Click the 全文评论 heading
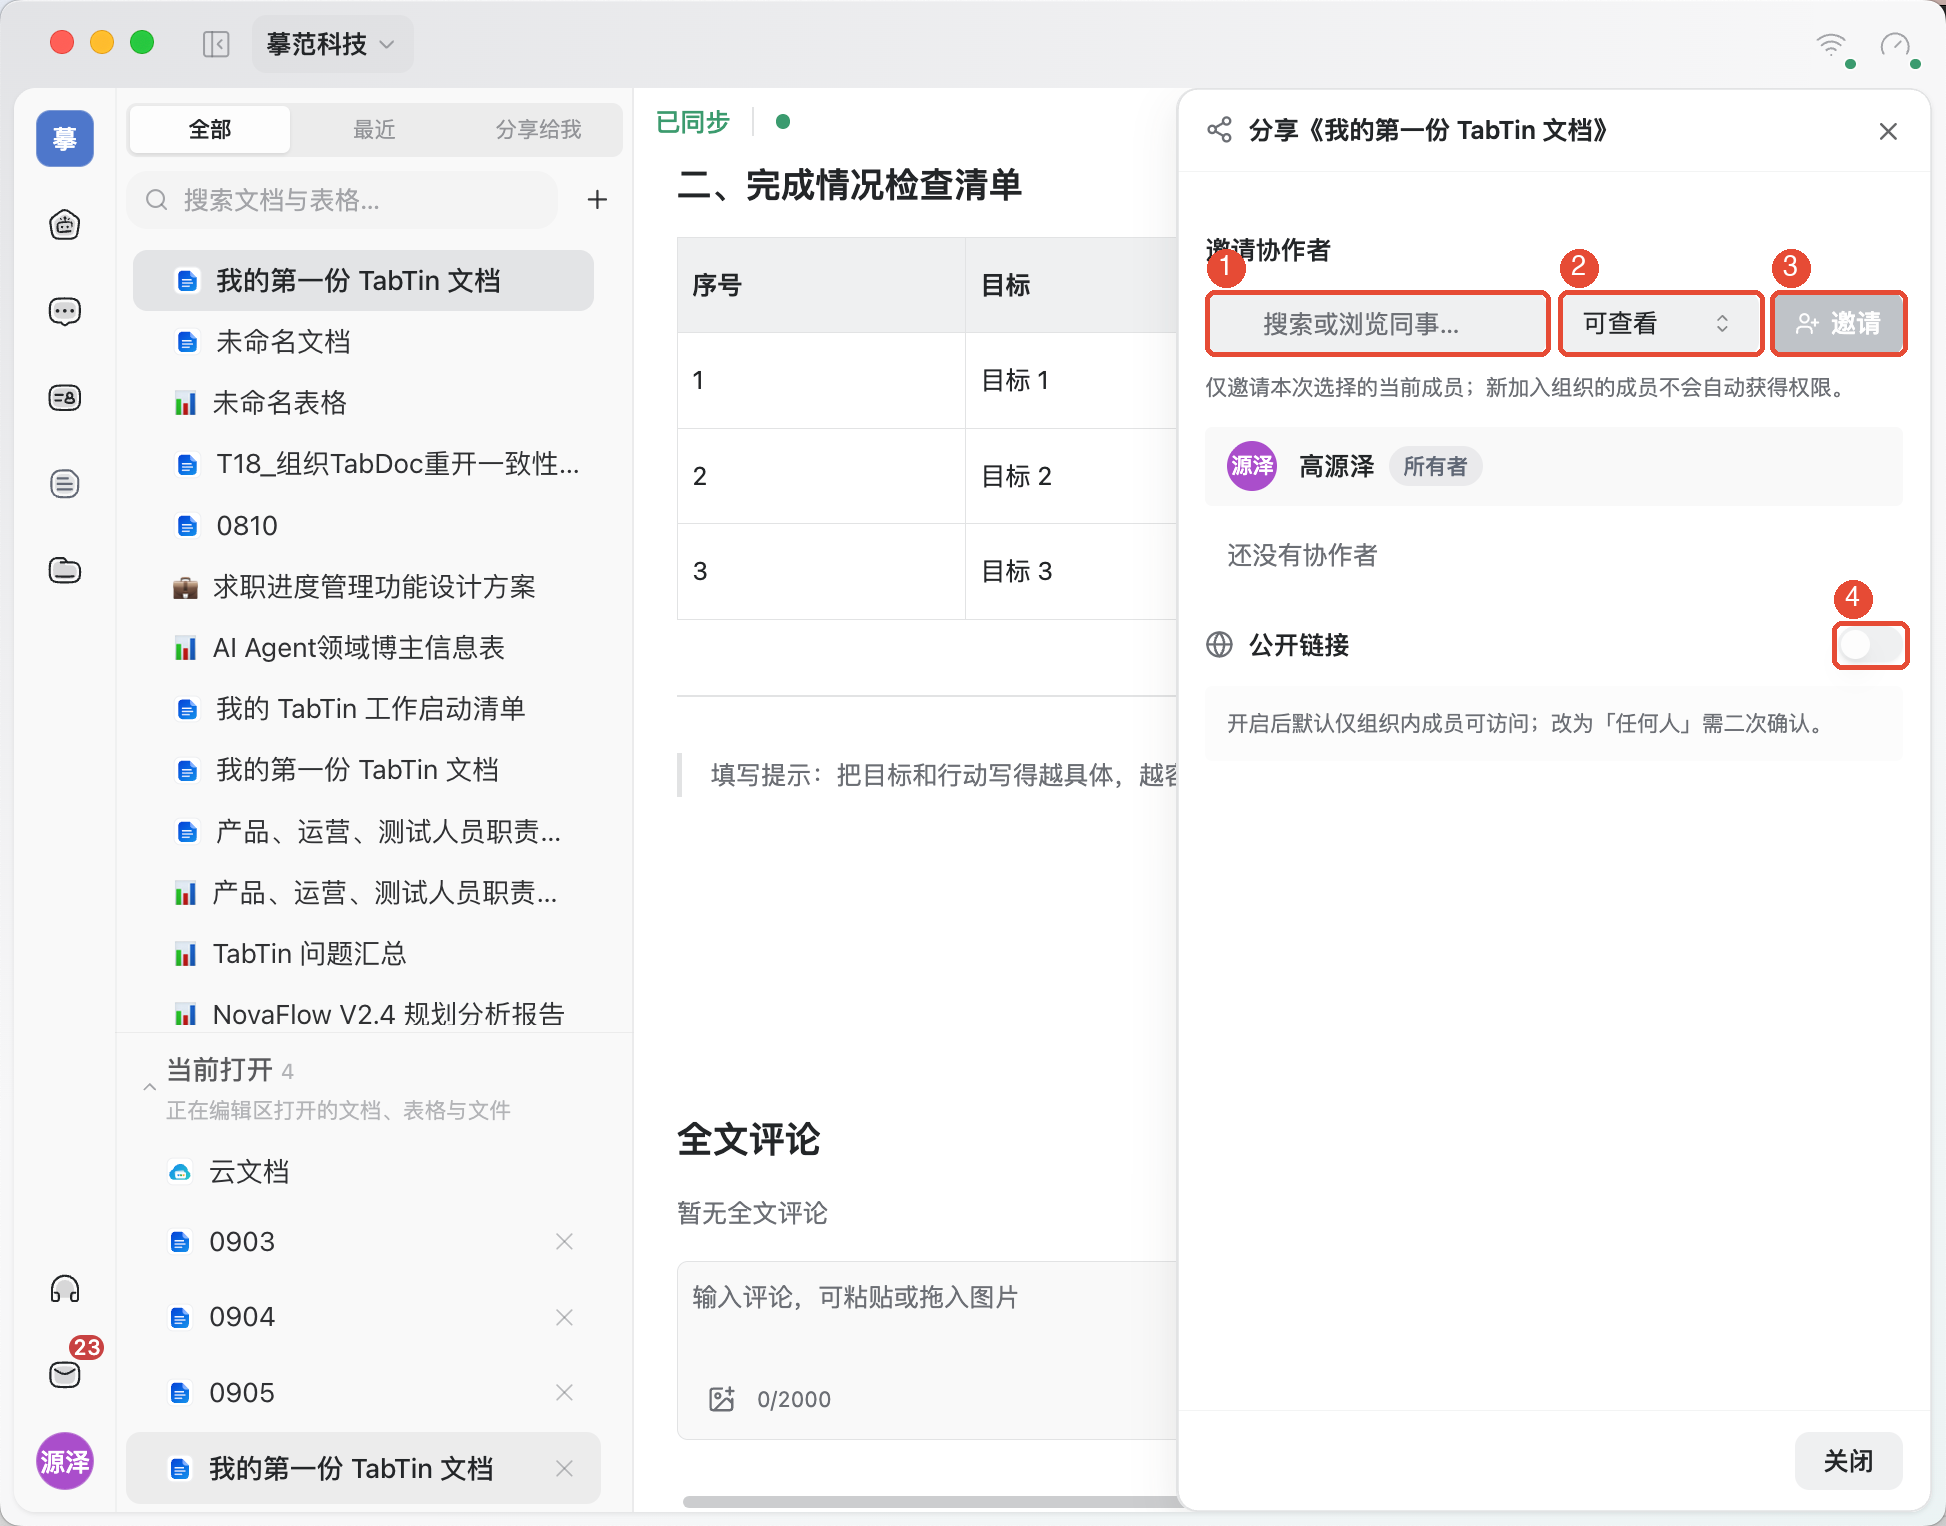The image size is (1946, 1526). pyautogui.click(x=749, y=1139)
